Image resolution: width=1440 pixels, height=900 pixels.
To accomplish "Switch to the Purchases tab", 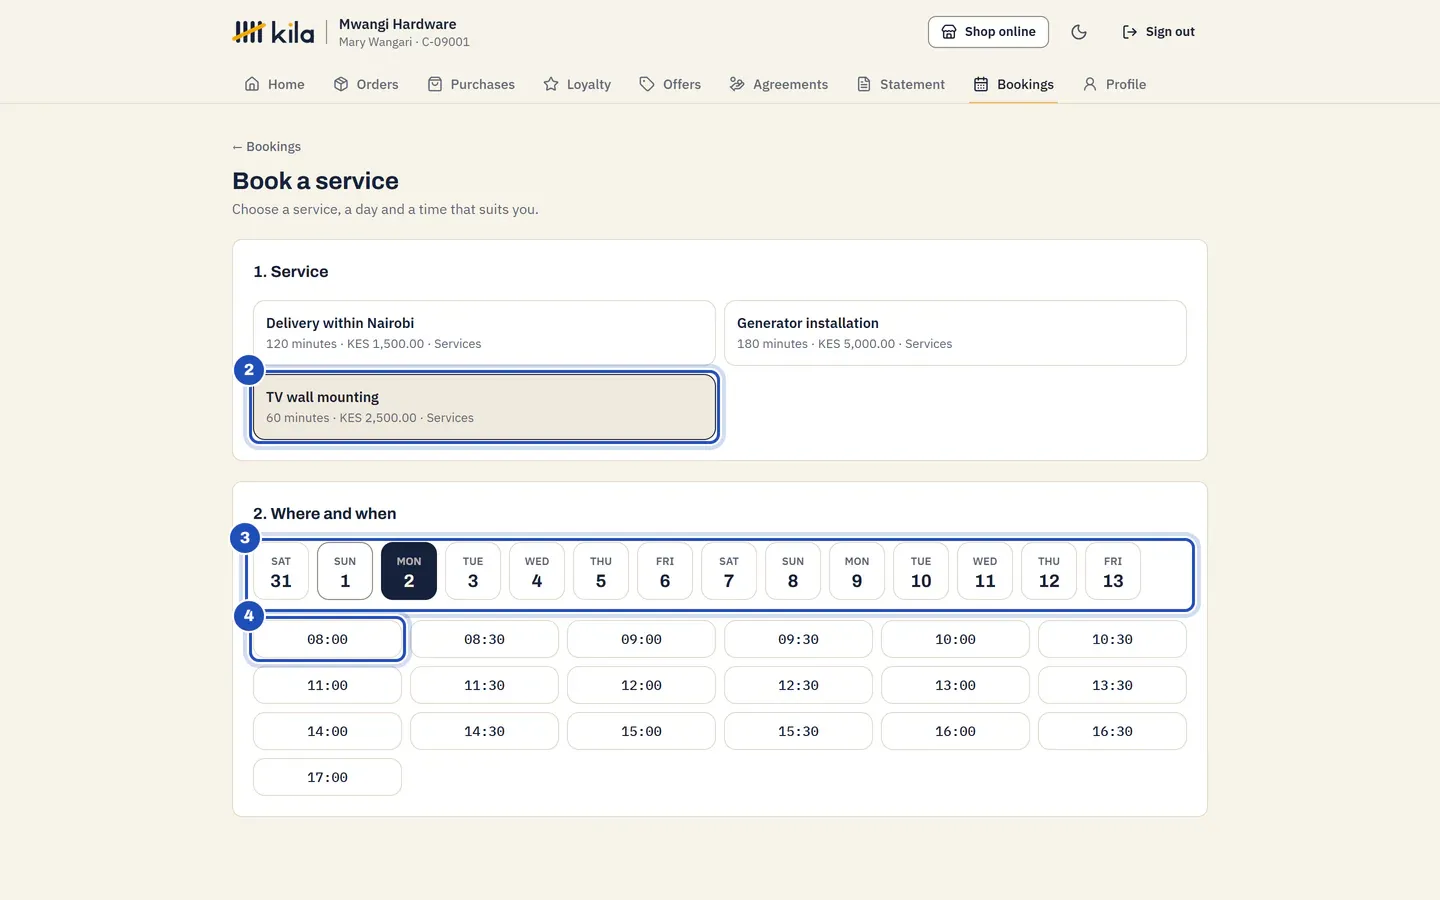I will point(471,84).
